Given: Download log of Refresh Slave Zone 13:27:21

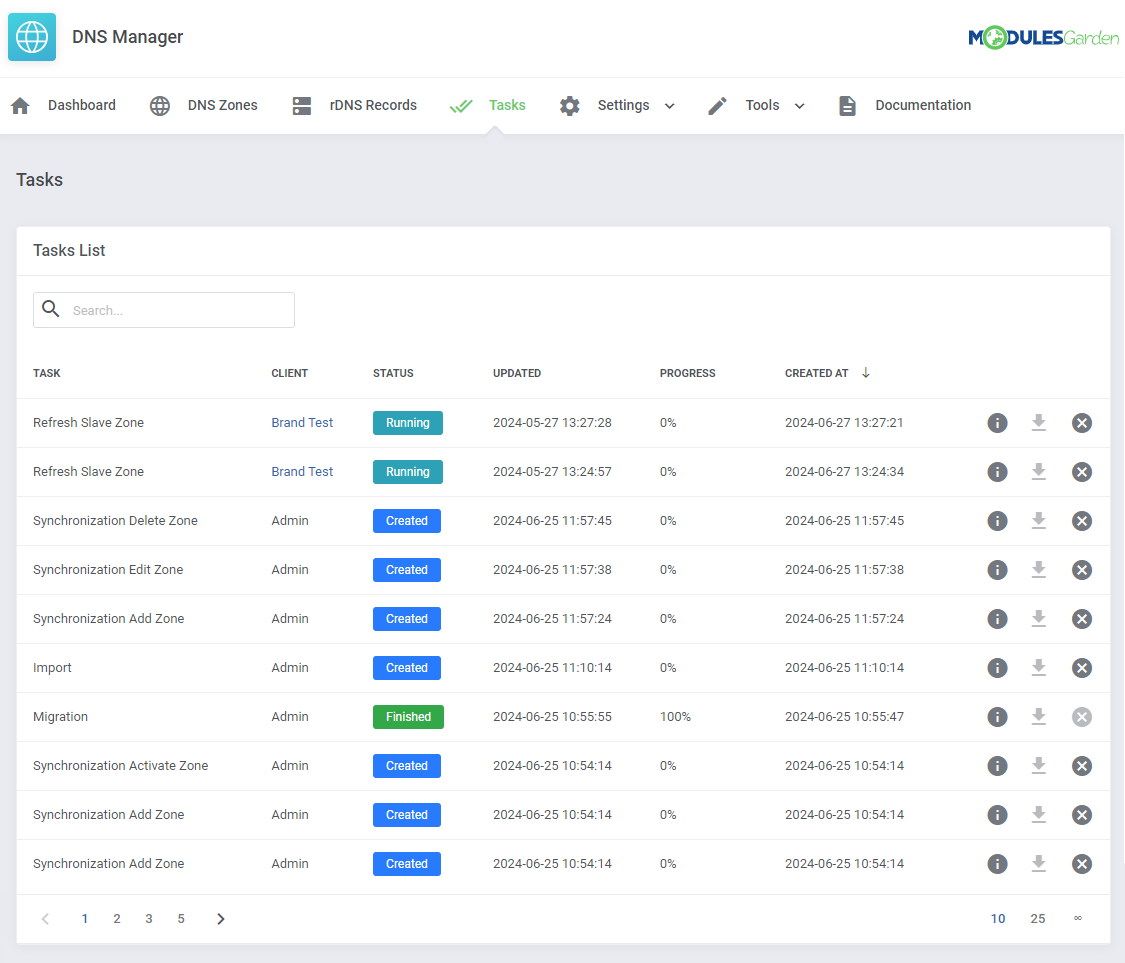Looking at the screenshot, I should [1038, 423].
